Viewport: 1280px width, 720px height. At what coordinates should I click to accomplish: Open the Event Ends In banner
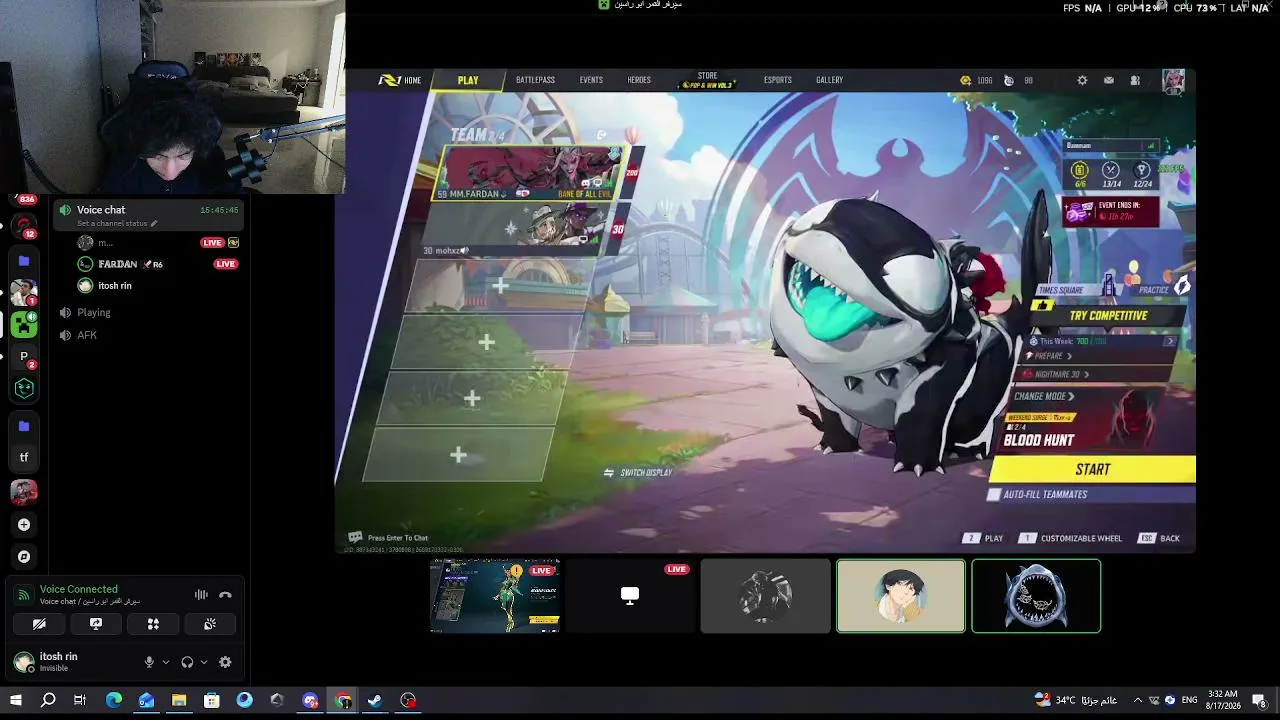point(1110,211)
